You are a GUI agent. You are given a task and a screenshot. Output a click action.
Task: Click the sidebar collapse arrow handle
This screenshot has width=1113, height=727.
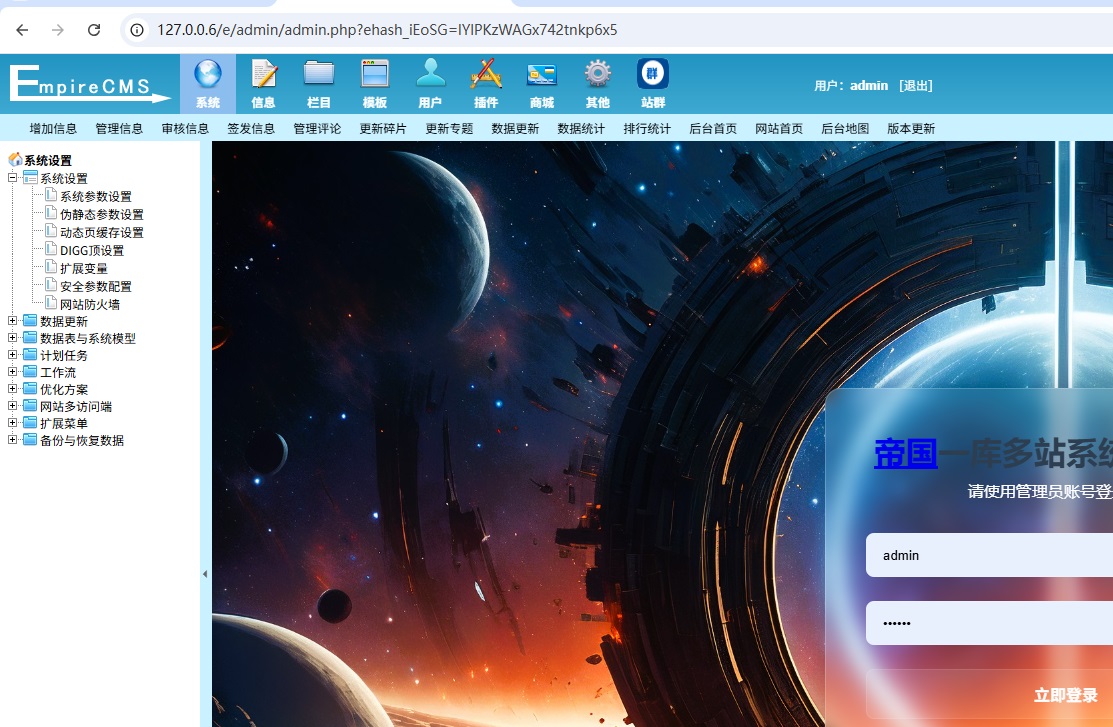tap(205, 574)
